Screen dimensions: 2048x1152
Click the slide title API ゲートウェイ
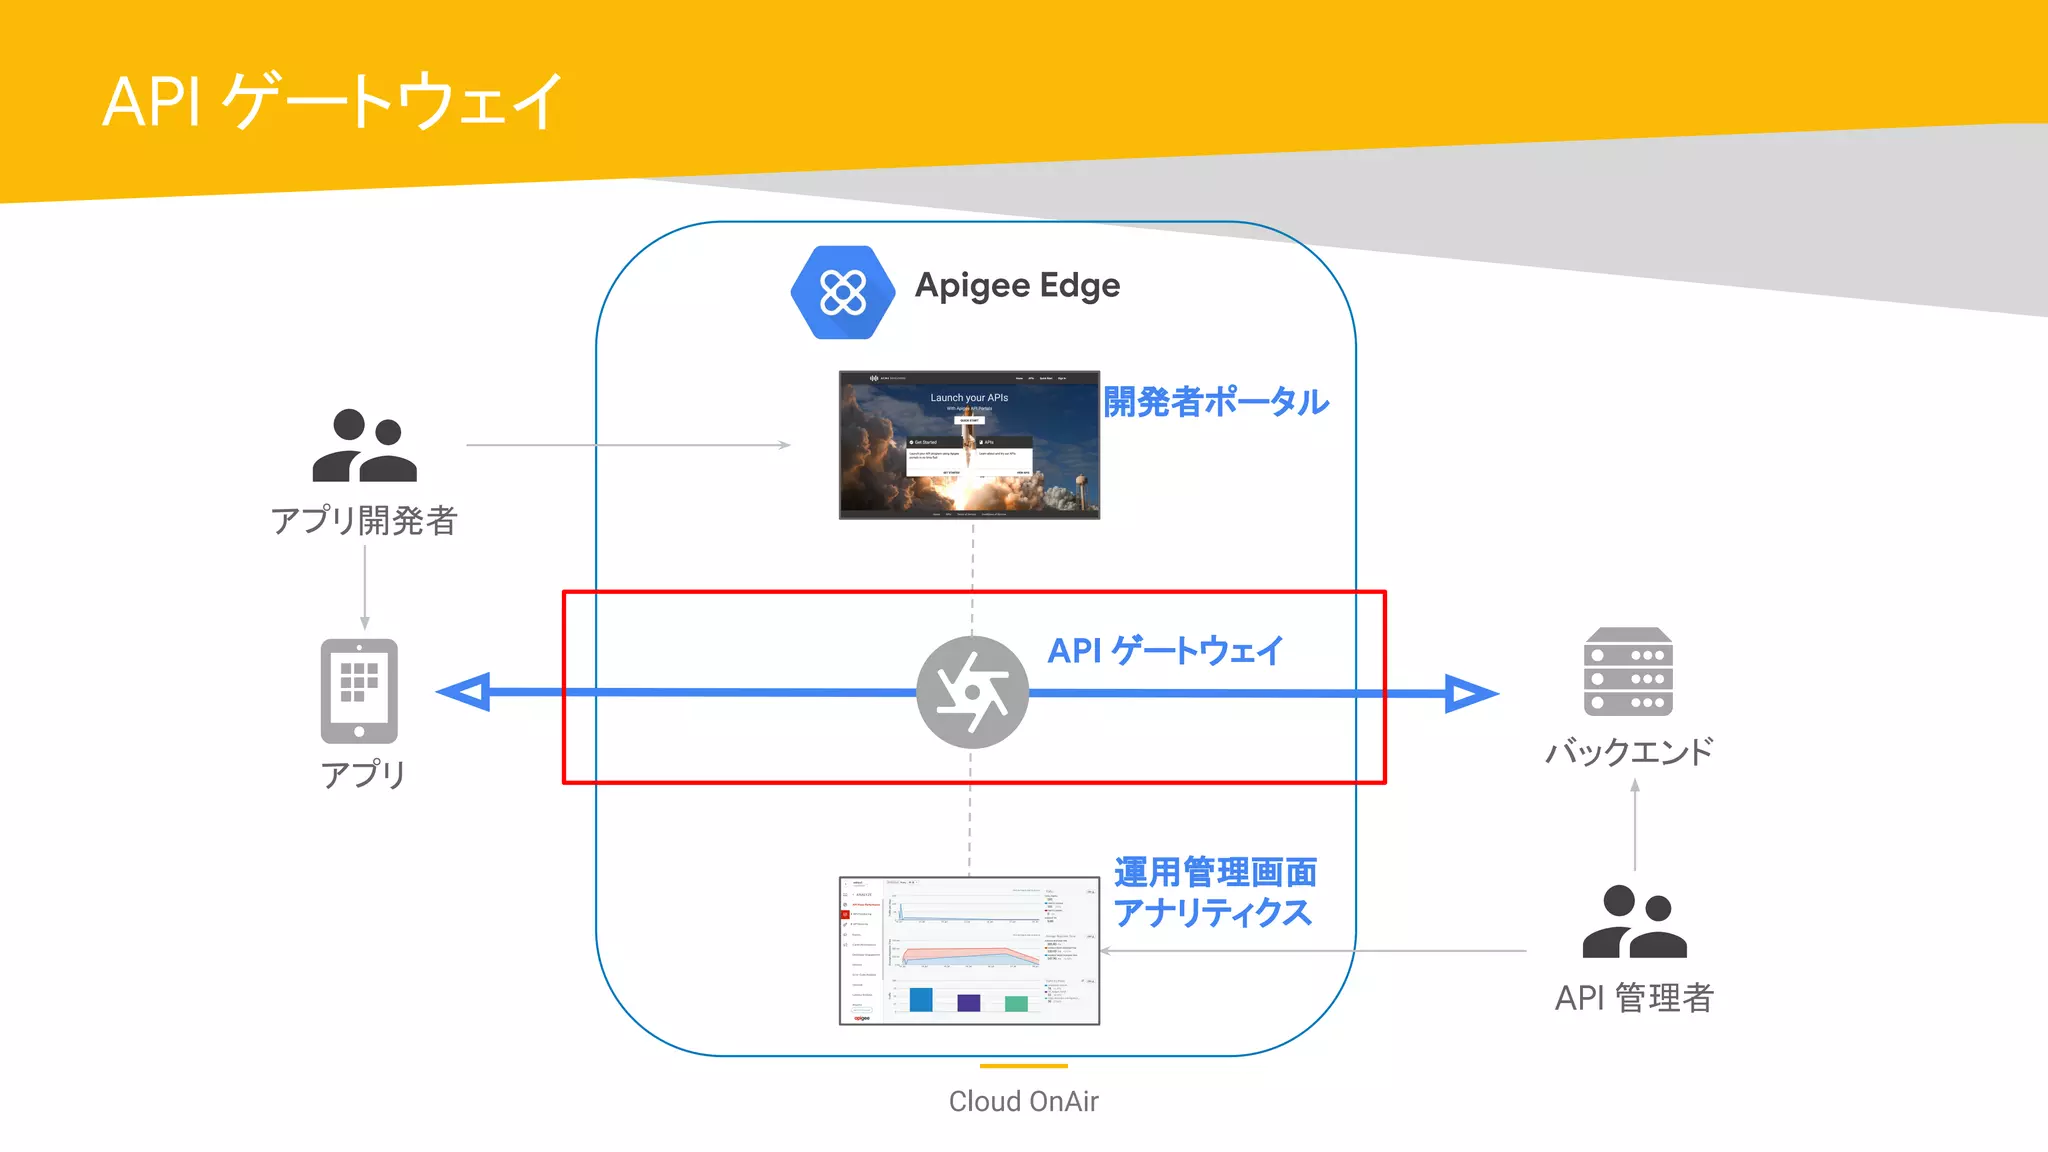pyautogui.click(x=333, y=101)
